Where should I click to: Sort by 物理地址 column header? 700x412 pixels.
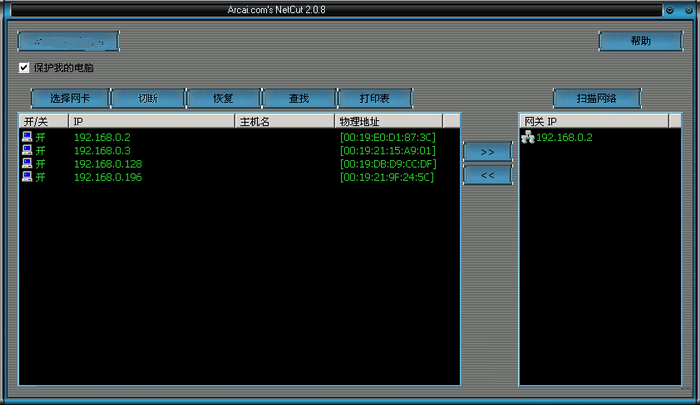click(x=388, y=121)
